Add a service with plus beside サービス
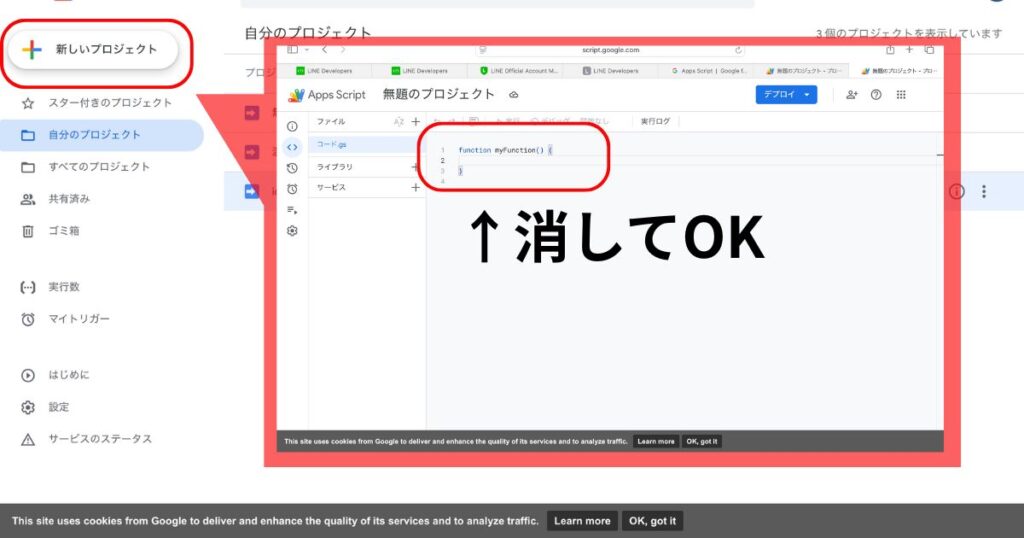Viewport: 1024px width, 538px height. 415,188
